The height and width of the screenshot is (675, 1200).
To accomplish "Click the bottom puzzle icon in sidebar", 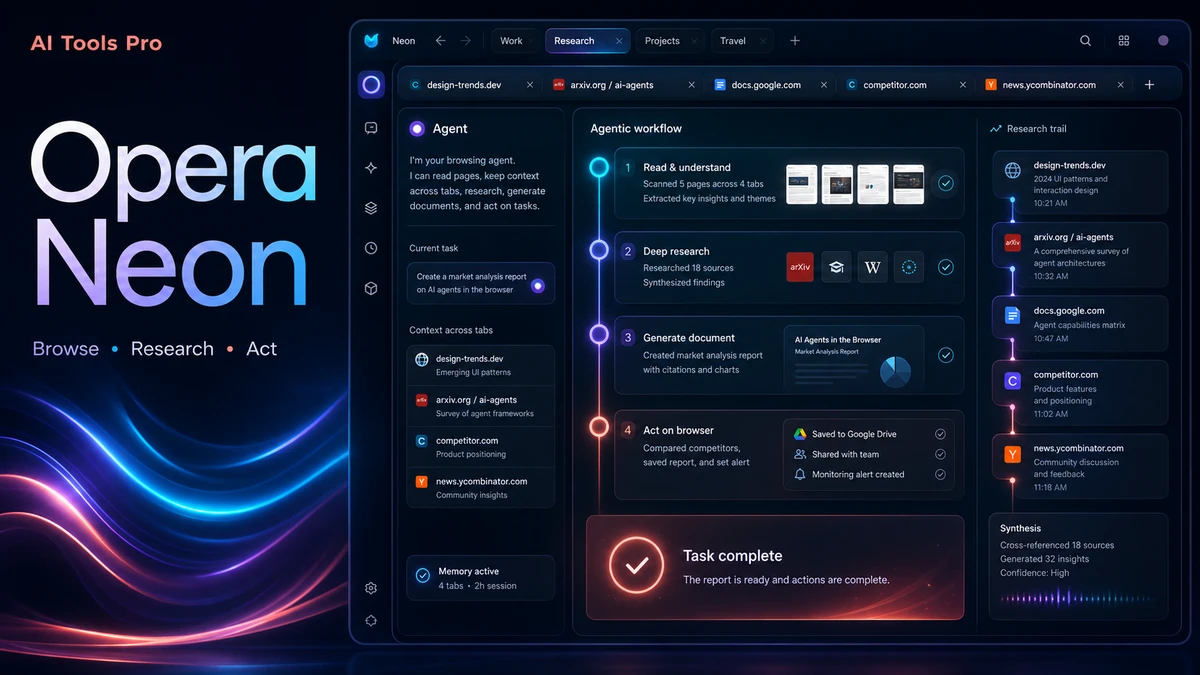I will [371, 620].
